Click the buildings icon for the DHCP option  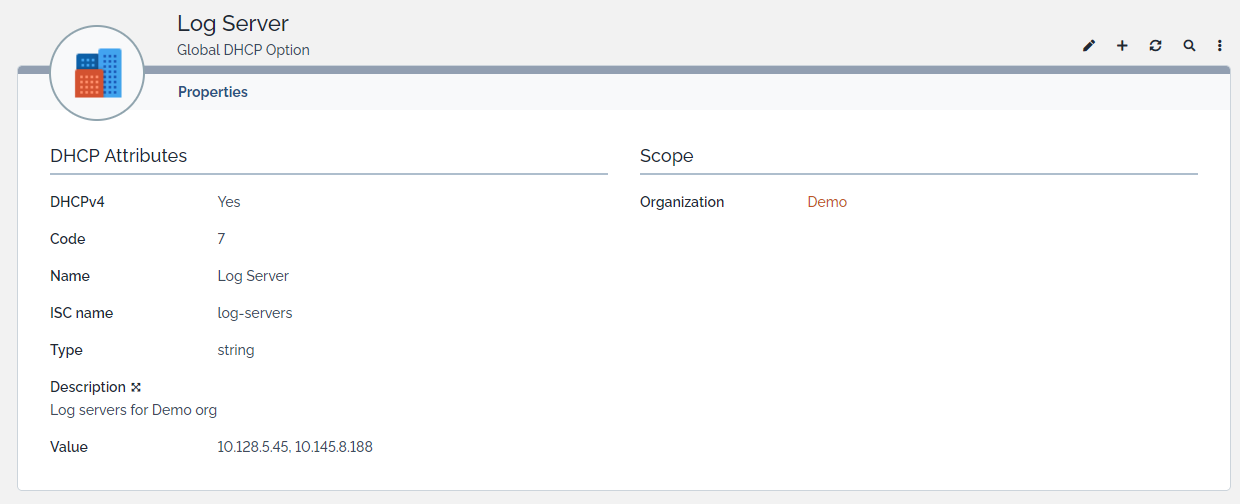[98, 74]
